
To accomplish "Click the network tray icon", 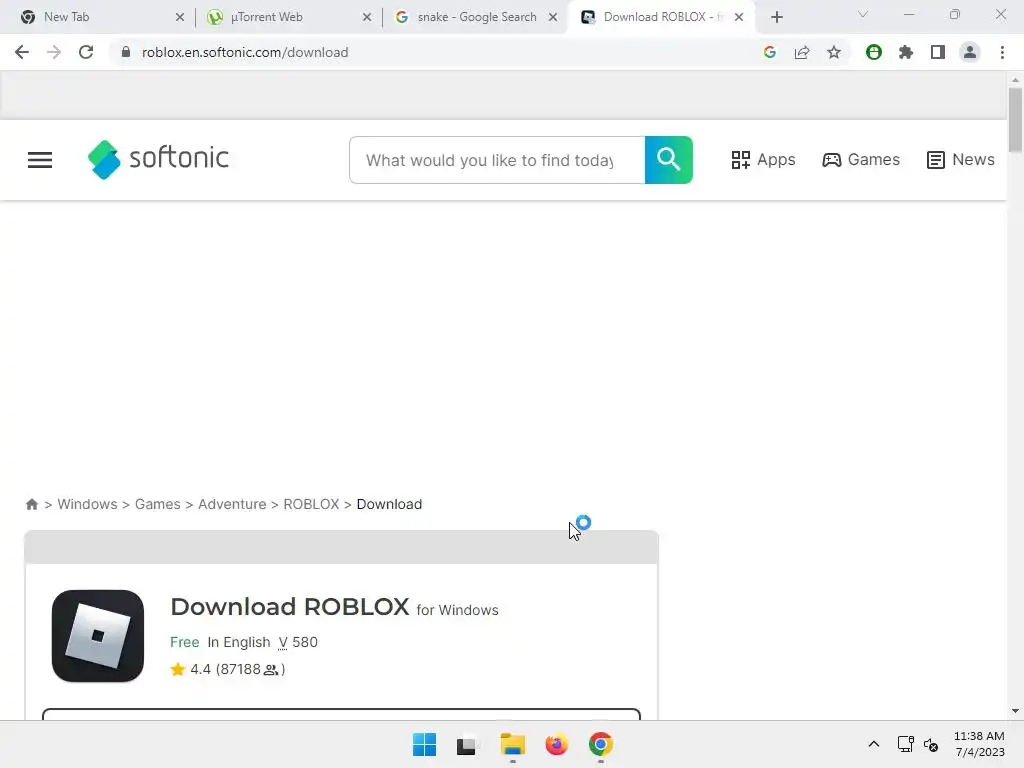I will pyautogui.click(x=905, y=744).
